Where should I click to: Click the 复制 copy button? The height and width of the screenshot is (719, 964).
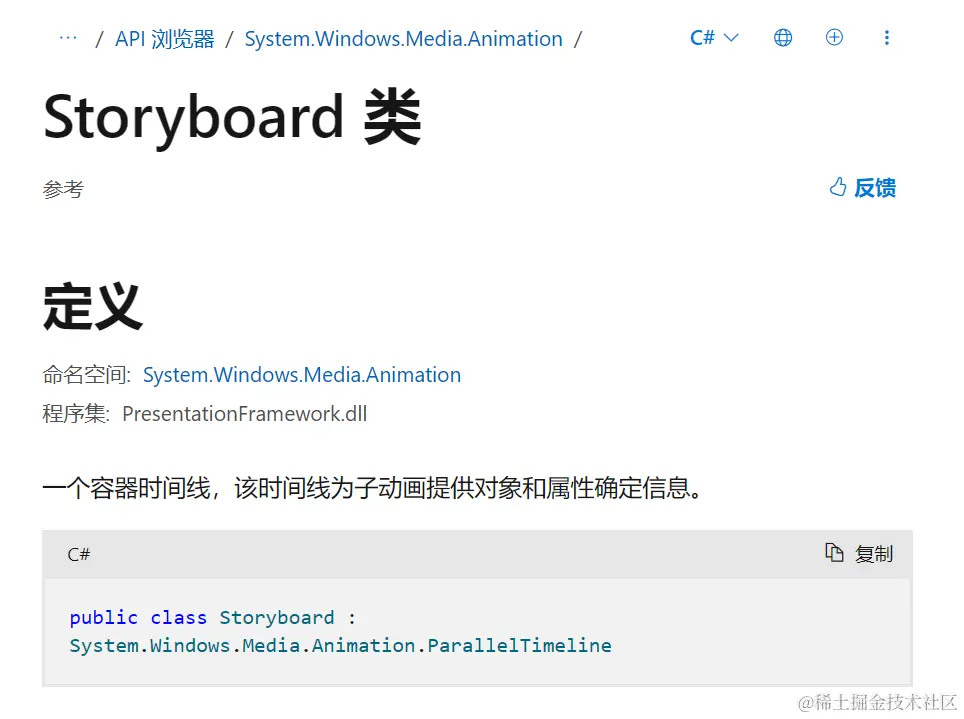(x=859, y=554)
